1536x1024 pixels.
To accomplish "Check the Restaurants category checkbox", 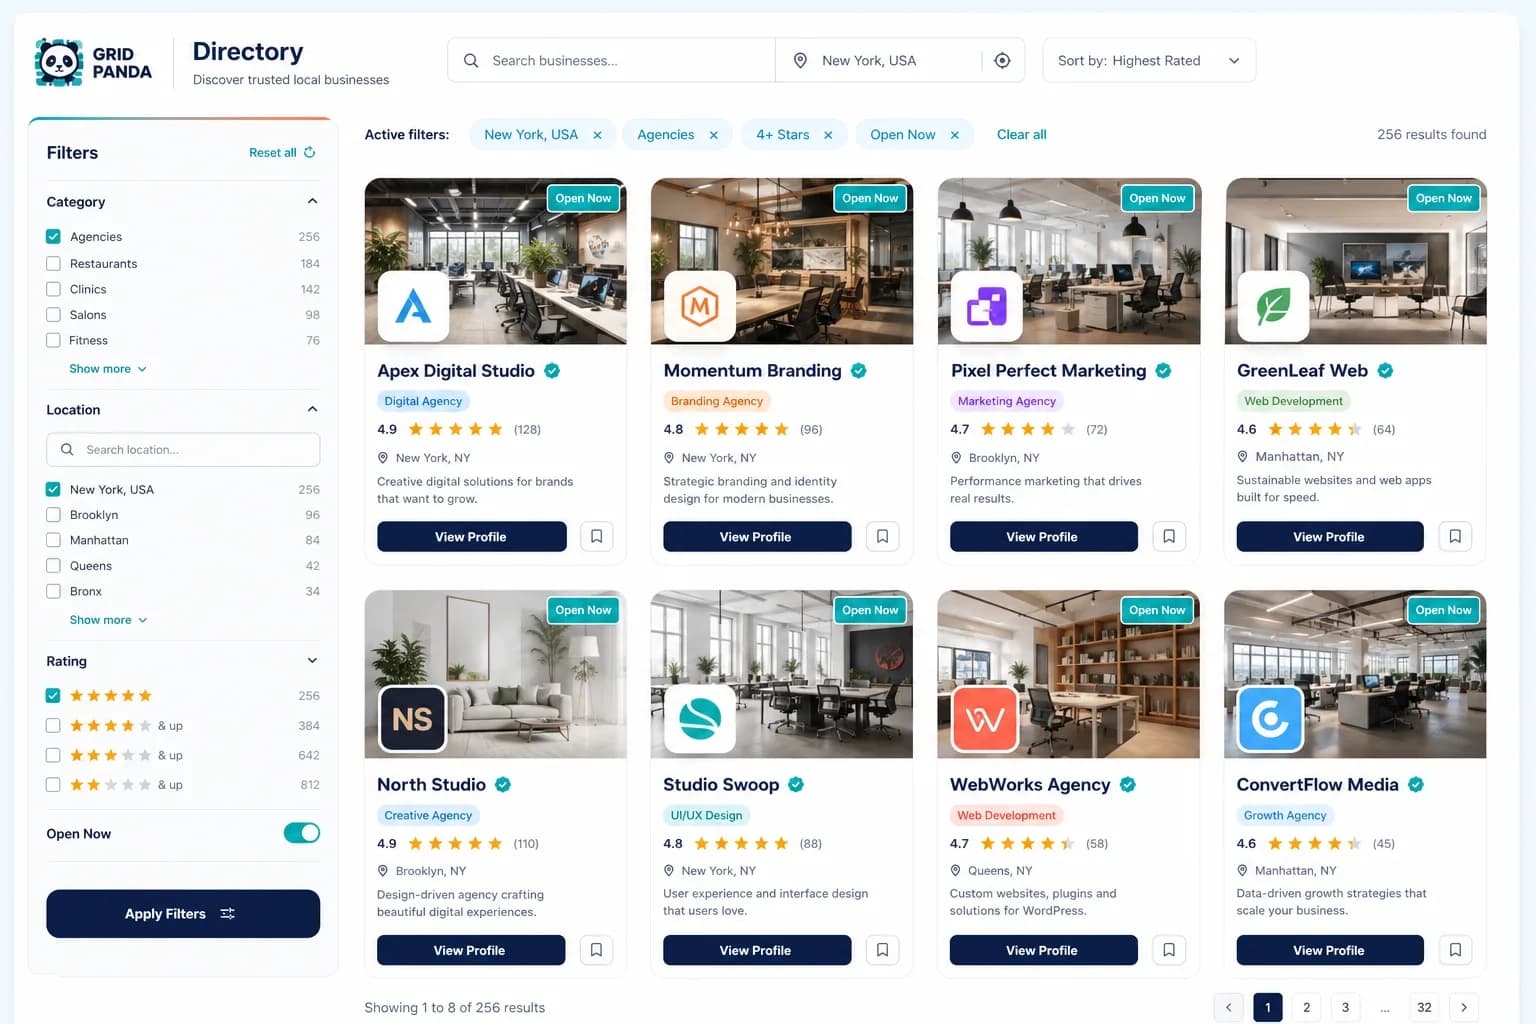I will pyautogui.click(x=53, y=263).
